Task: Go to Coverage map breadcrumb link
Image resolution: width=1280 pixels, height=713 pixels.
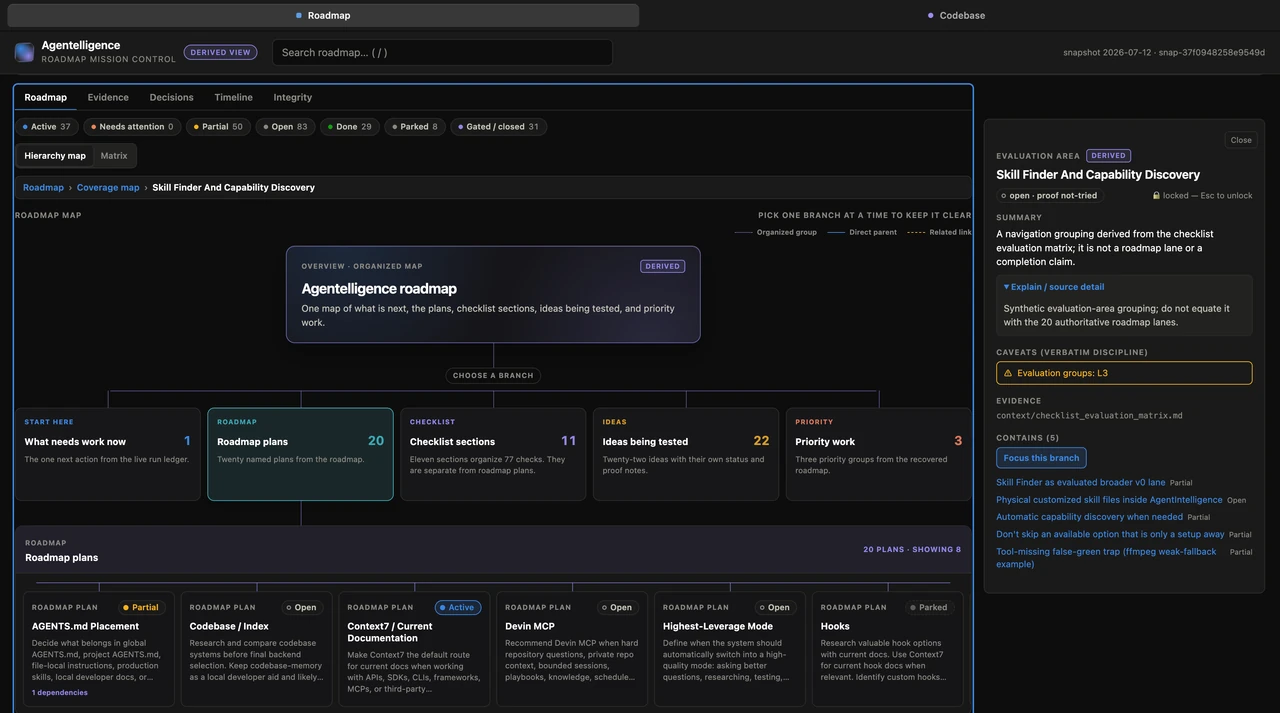Action: pyautogui.click(x=108, y=187)
